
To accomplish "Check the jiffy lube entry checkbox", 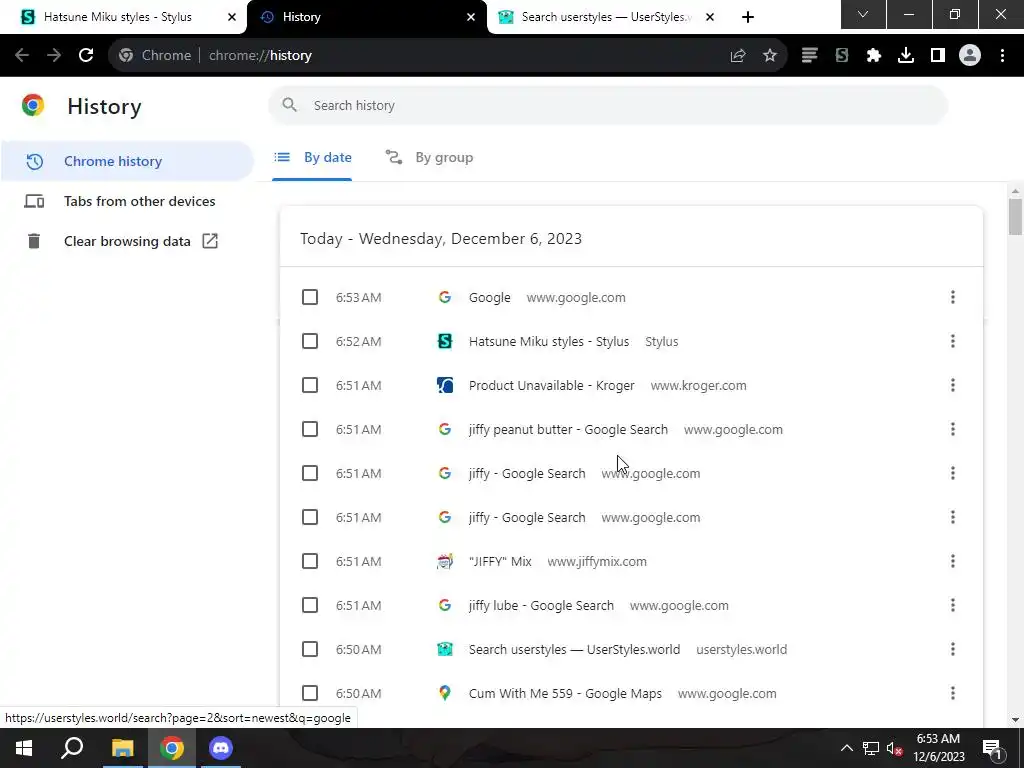I will tap(310, 605).
